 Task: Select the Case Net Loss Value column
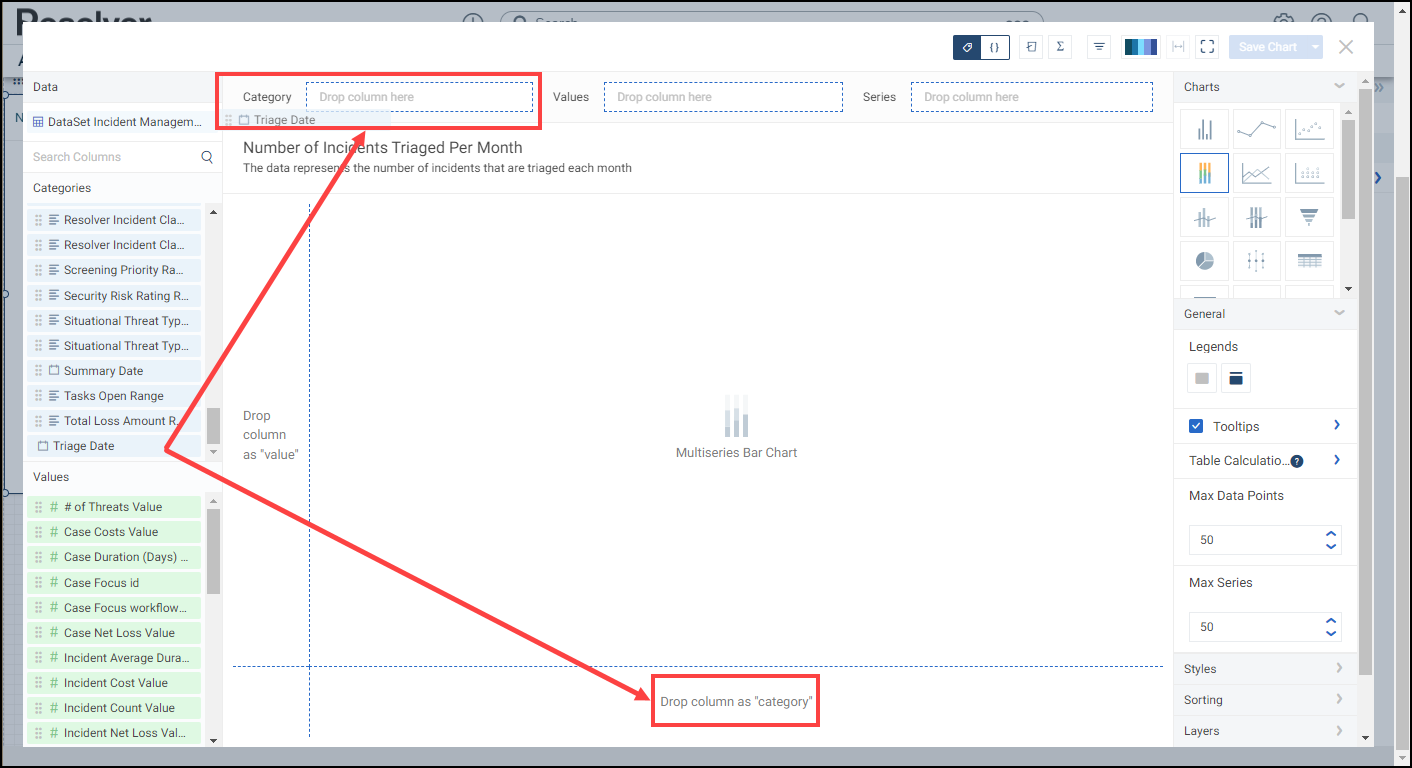coord(114,633)
